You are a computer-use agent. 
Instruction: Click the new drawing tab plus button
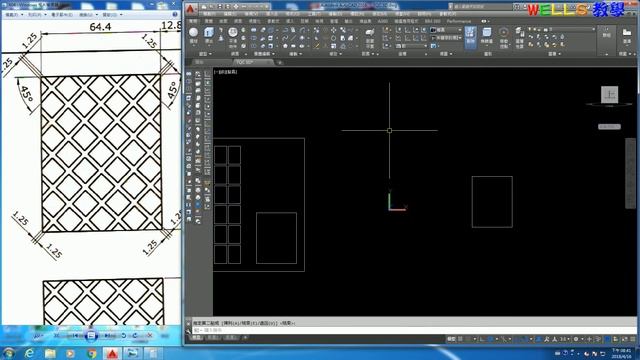280,62
